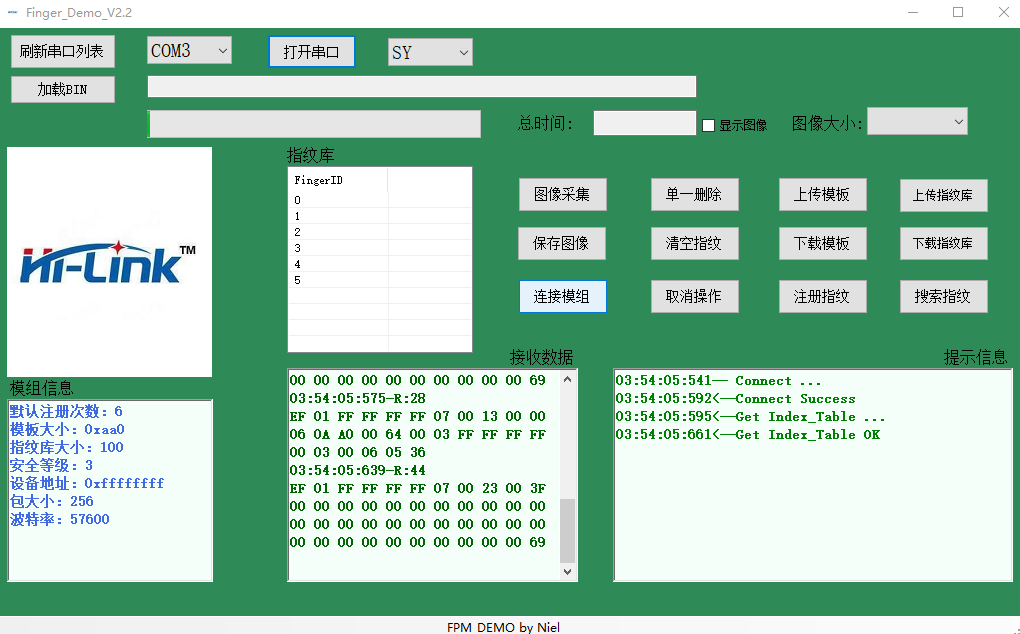
Task: Select FingerID row 3 in list
Action: 379,248
